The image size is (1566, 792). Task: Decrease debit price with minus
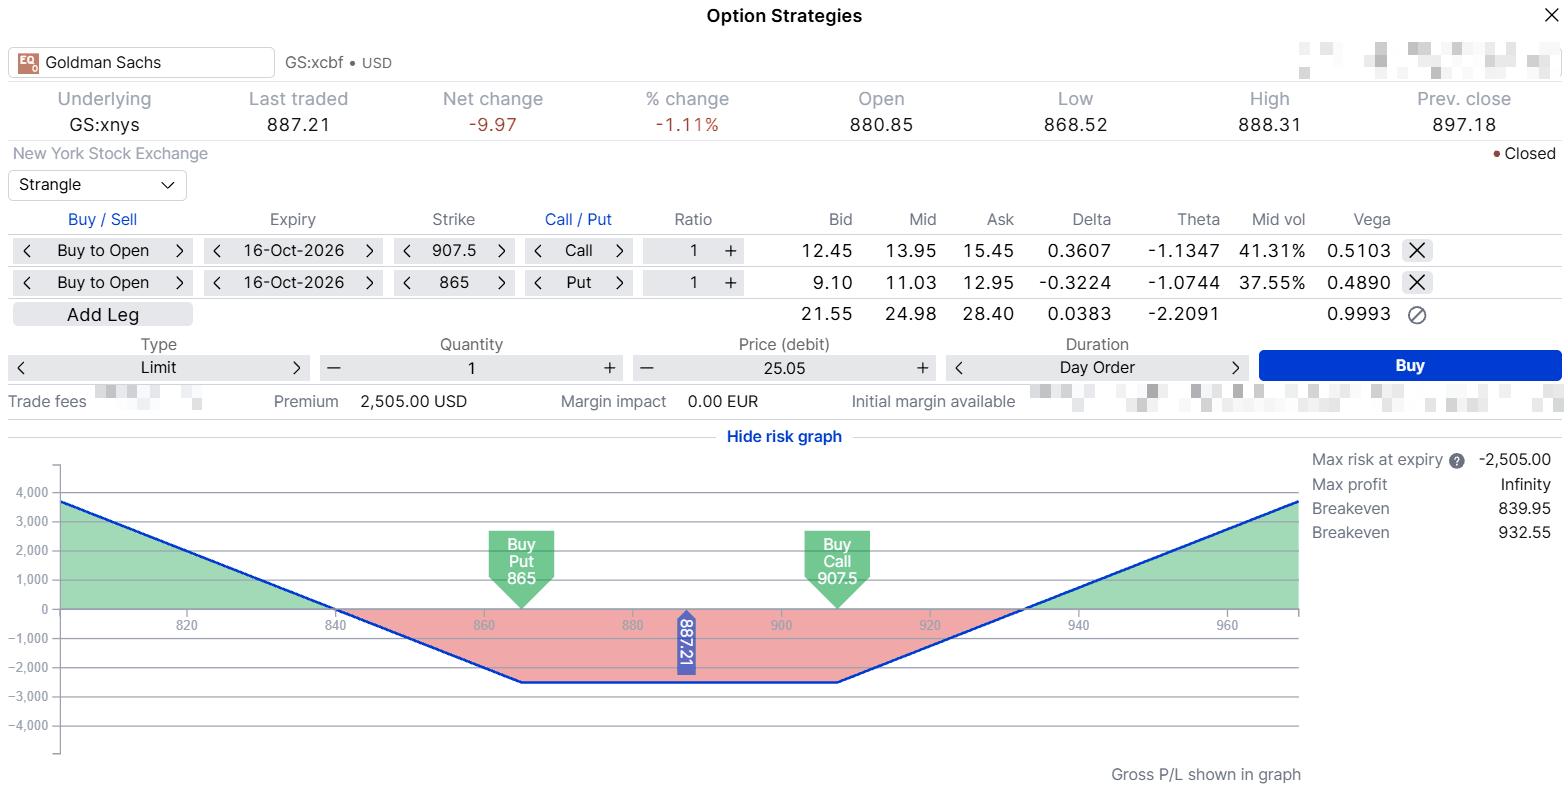tap(647, 368)
